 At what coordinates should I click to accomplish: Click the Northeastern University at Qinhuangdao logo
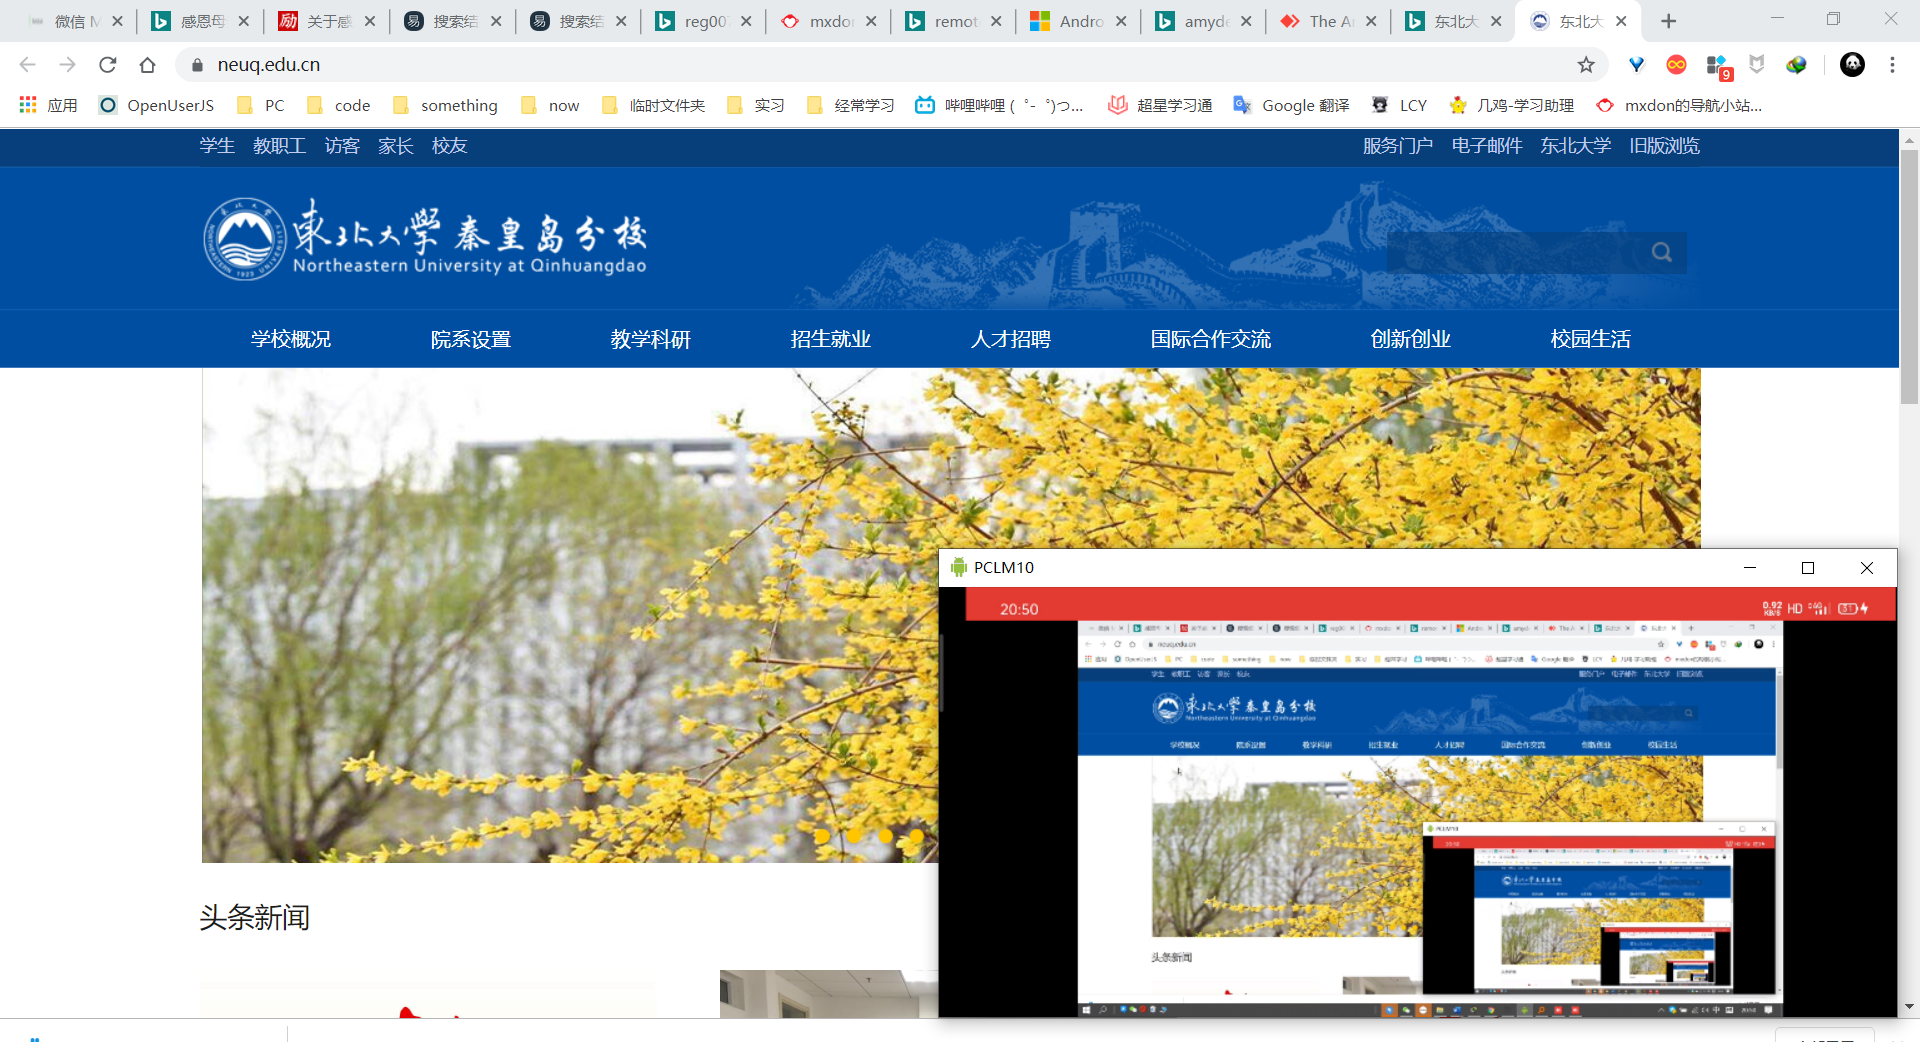tap(425, 239)
